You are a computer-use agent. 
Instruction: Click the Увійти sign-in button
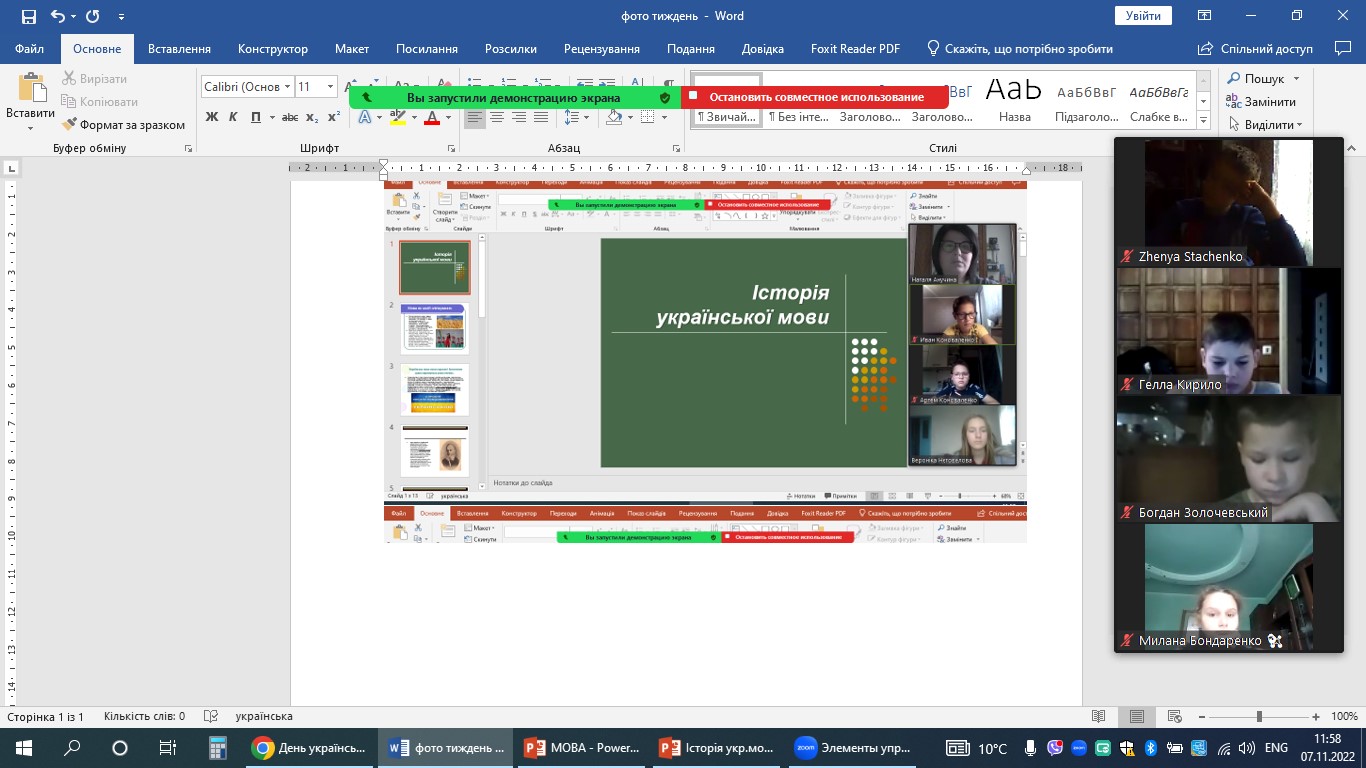point(1143,16)
